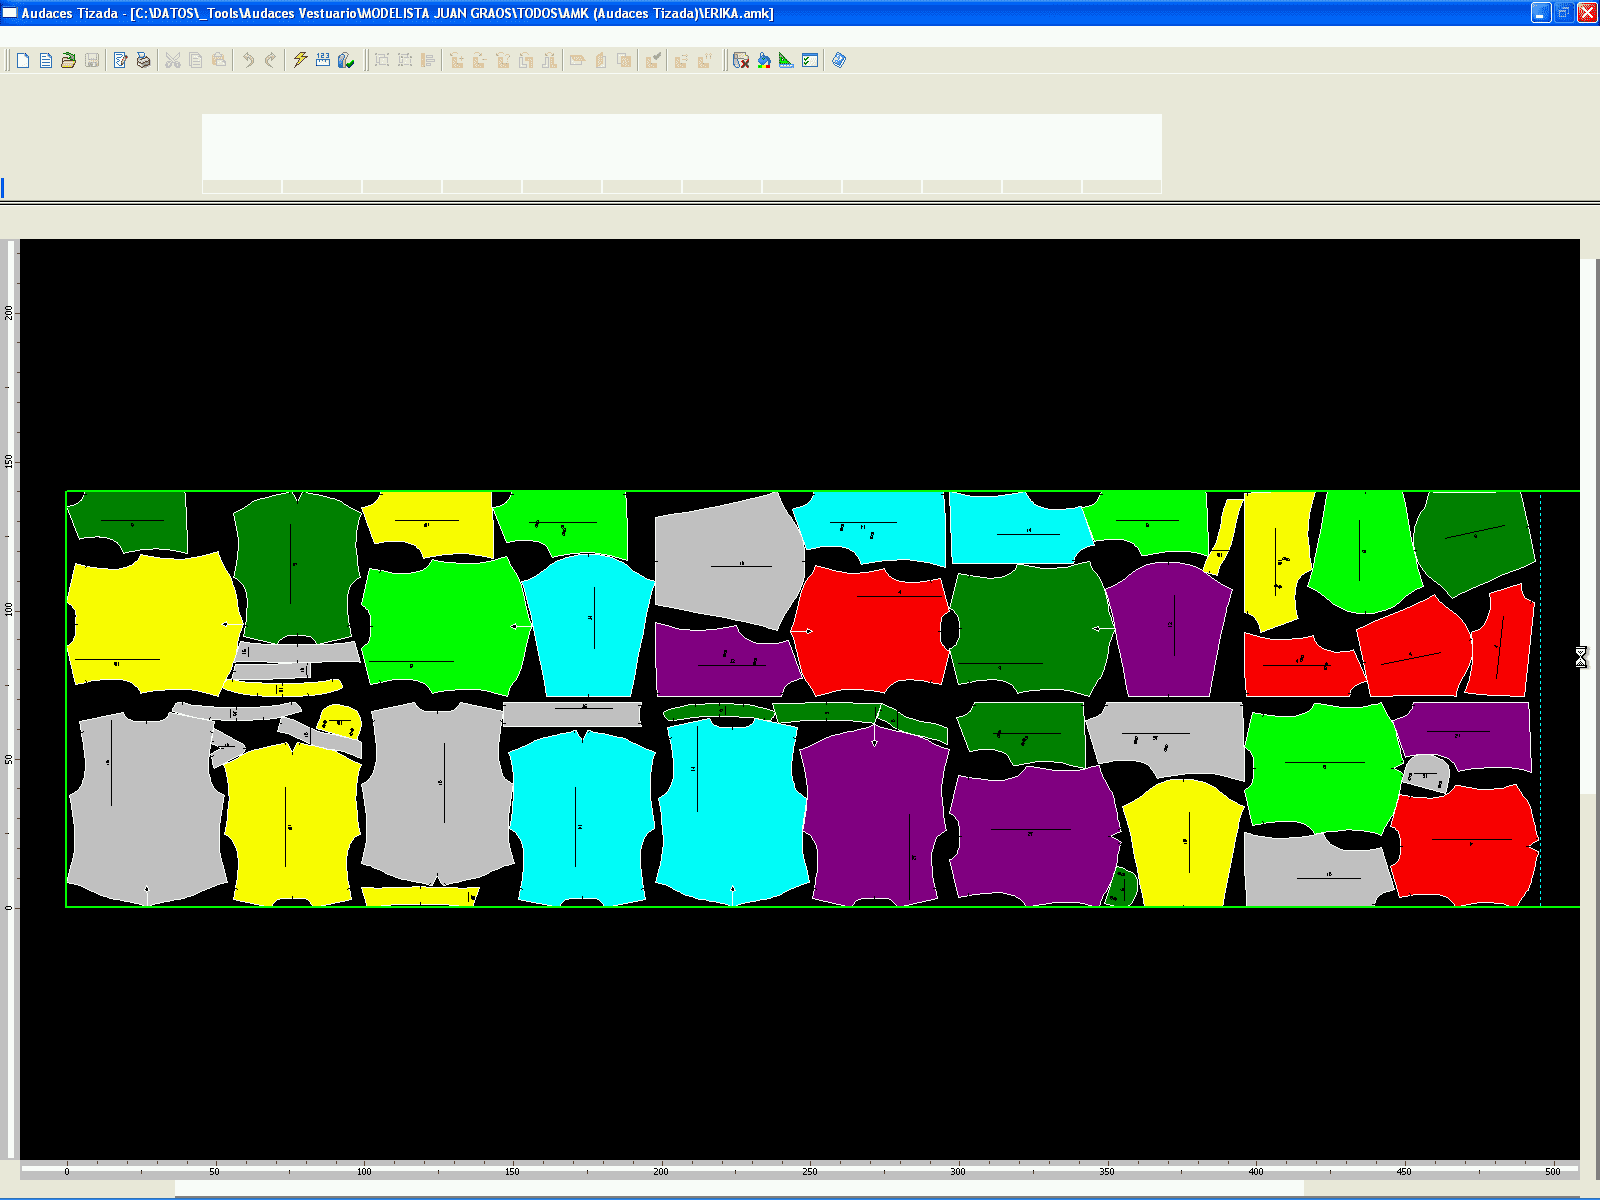
Task: Click the undo arrow icon
Action: coord(248,61)
